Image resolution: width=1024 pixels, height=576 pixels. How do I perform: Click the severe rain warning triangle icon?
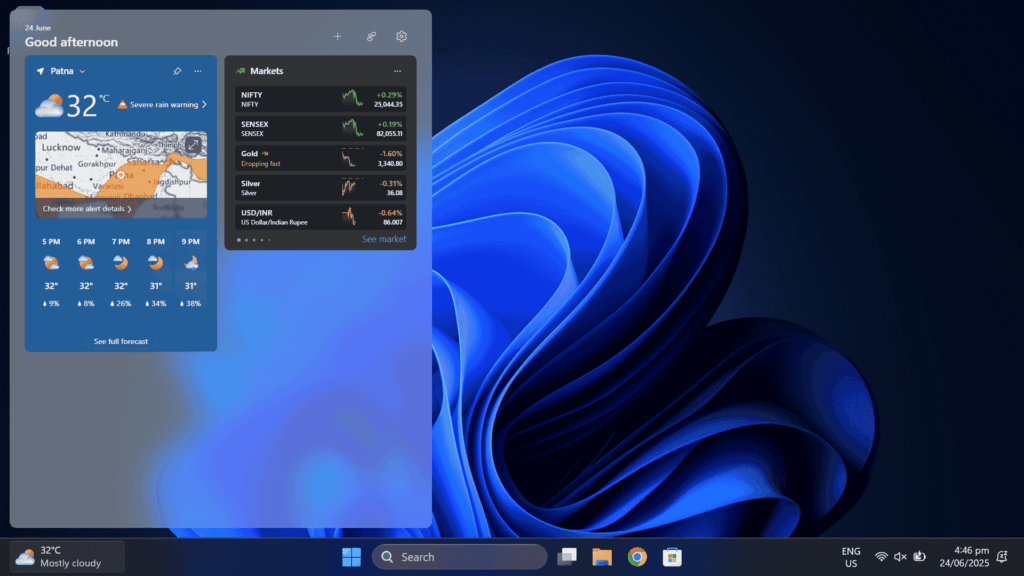[122, 104]
